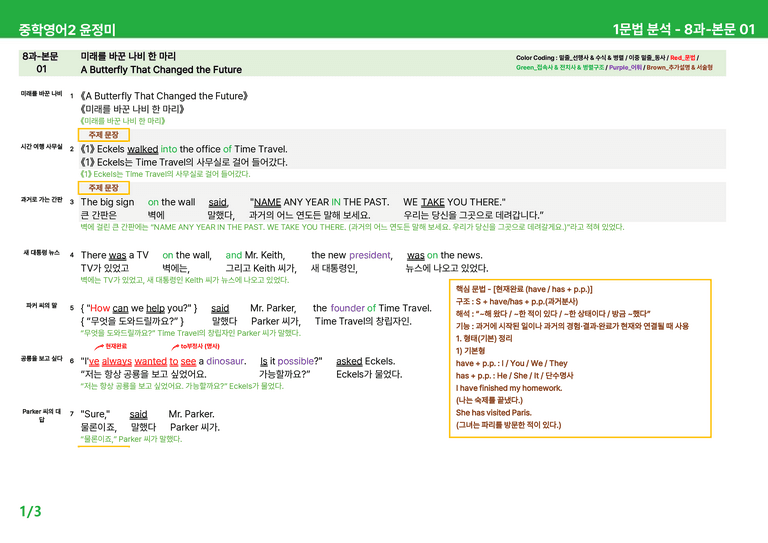Click the '주제 문장' box for the big sign sentence
This screenshot has width=768, height=543.
(104, 188)
